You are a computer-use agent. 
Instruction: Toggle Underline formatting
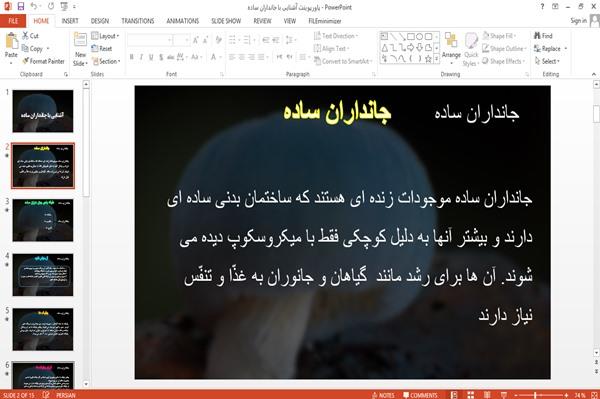[151, 57]
